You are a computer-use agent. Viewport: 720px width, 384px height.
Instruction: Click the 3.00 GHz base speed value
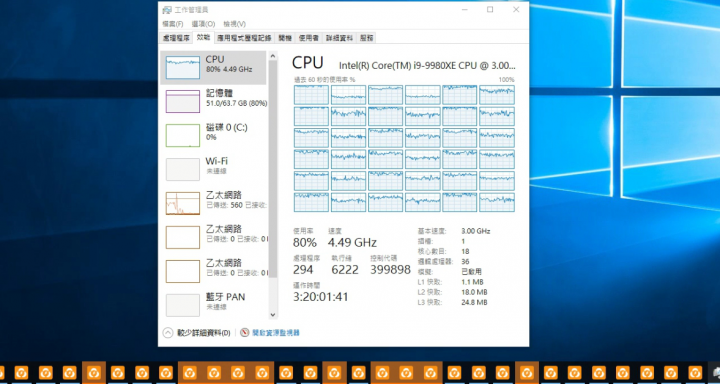[476, 231]
